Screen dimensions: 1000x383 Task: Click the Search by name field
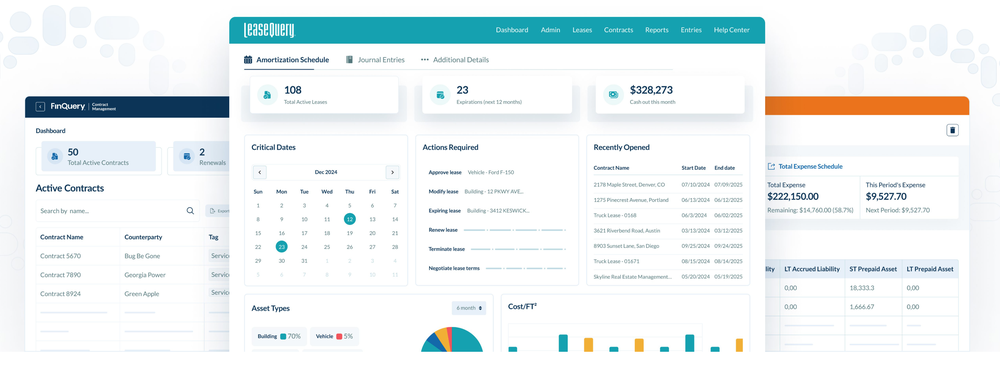click(117, 211)
